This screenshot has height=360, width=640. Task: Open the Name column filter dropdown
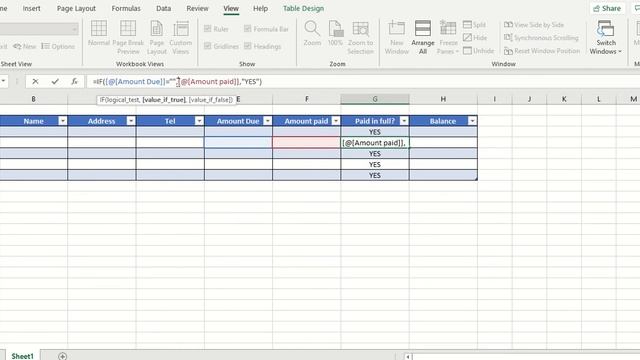pyautogui.click(x=62, y=121)
